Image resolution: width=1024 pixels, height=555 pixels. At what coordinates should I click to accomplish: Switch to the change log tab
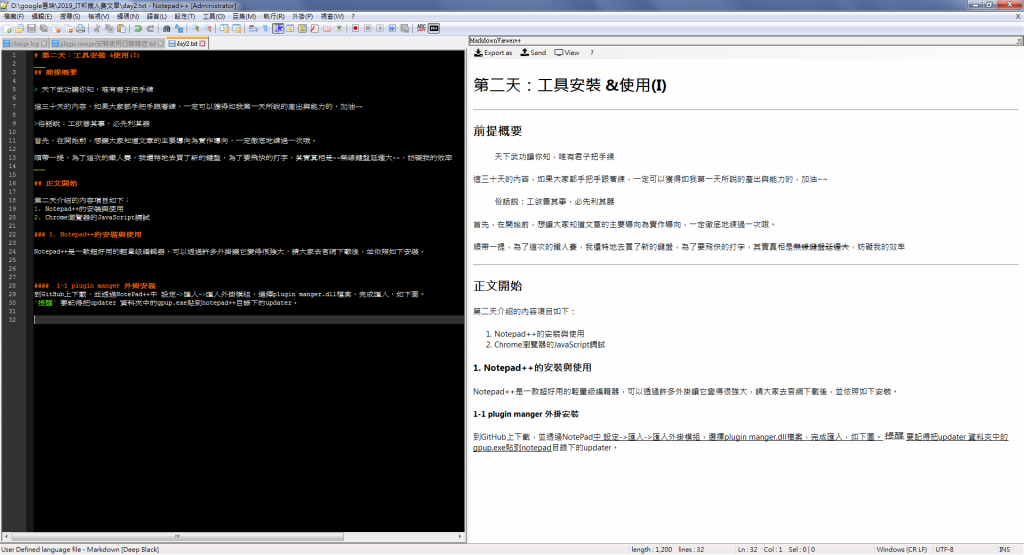coord(25,44)
